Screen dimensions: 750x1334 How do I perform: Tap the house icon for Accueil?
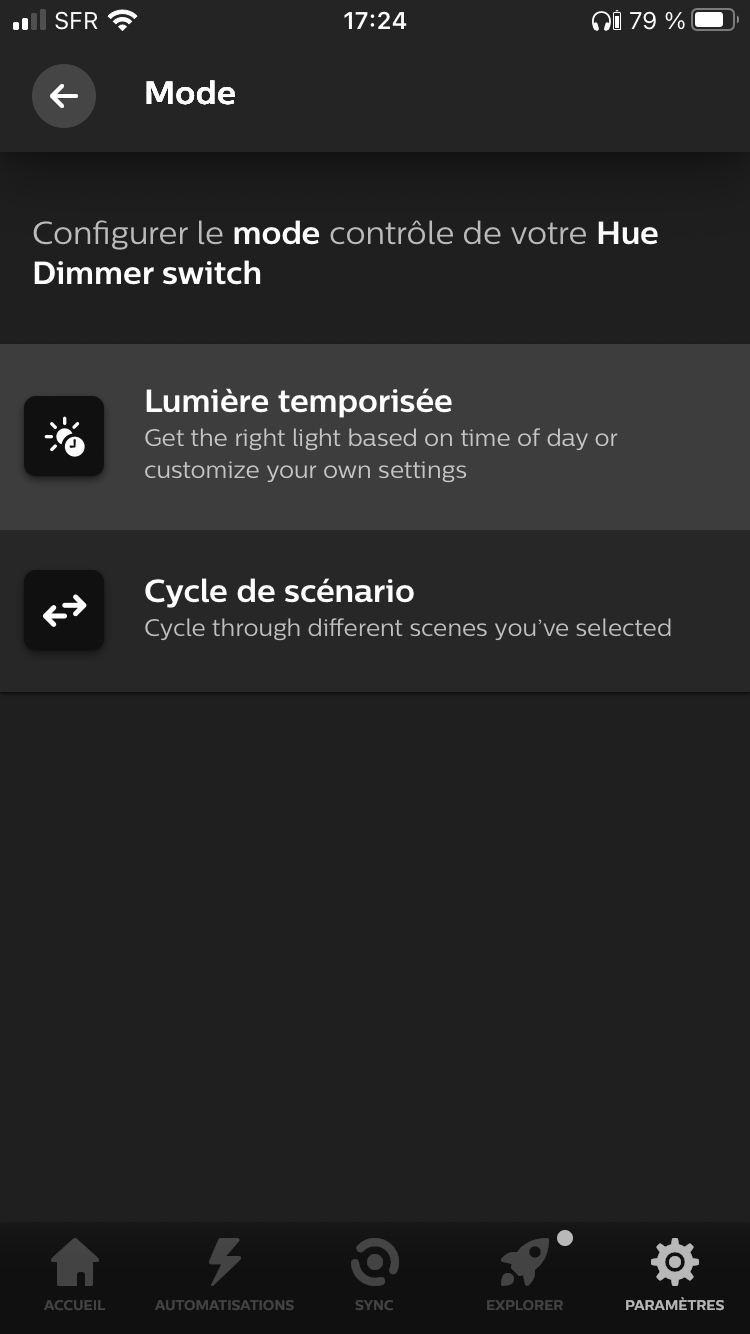(x=75, y=1262)
